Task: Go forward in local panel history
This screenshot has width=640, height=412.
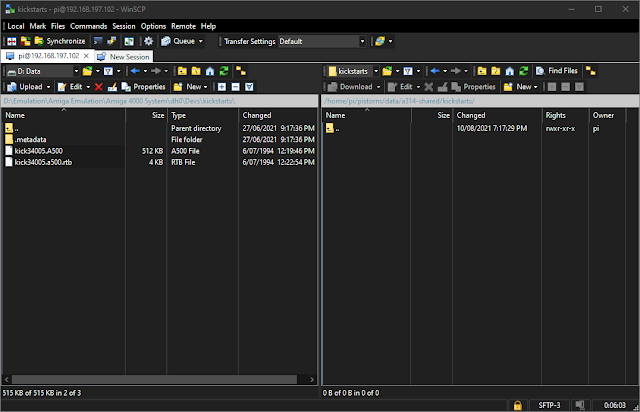Action: coord(156,71)
